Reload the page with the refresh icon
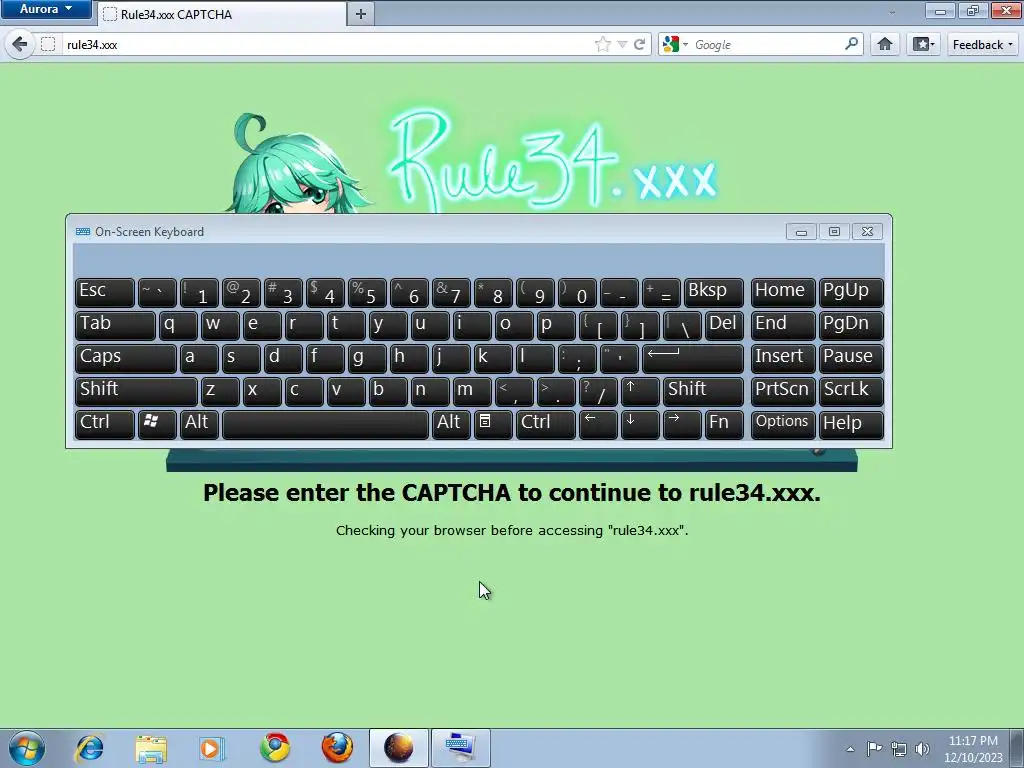The image size is (1024, 768). [x=639, y=44]
